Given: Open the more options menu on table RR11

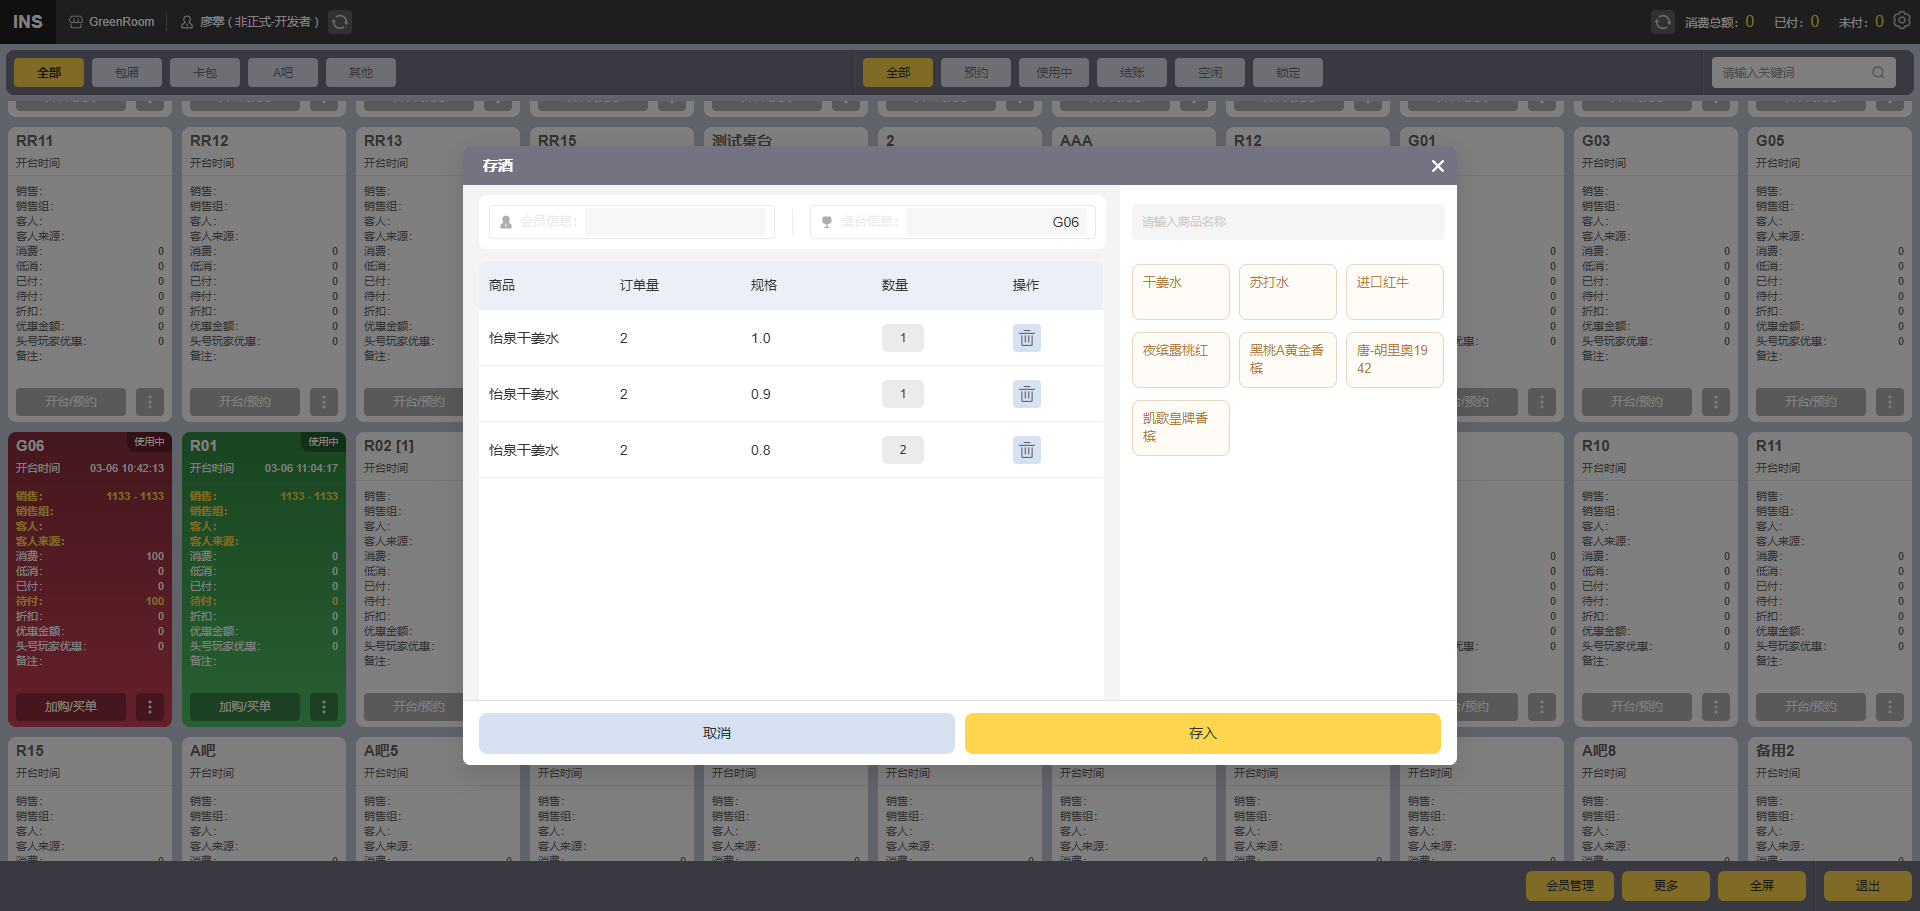Looking at the screenshot, I should tap(150, 402).
